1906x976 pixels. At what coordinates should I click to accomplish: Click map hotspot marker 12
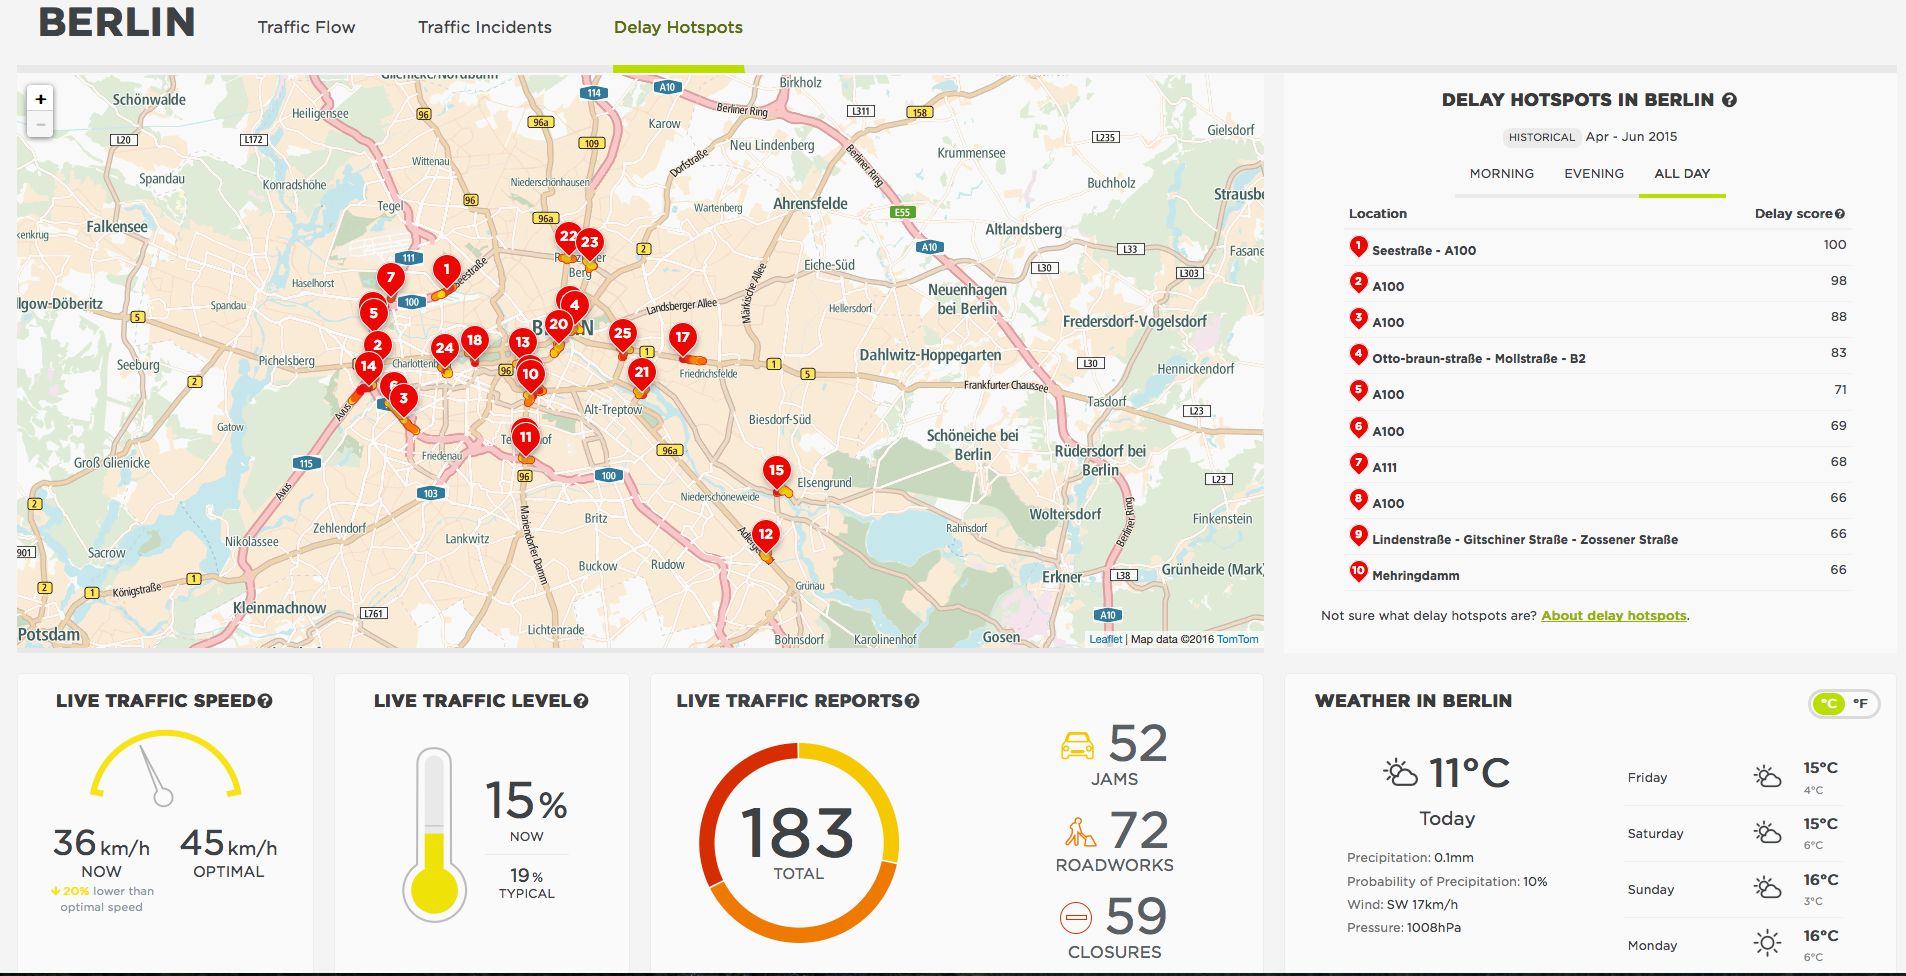765,535
